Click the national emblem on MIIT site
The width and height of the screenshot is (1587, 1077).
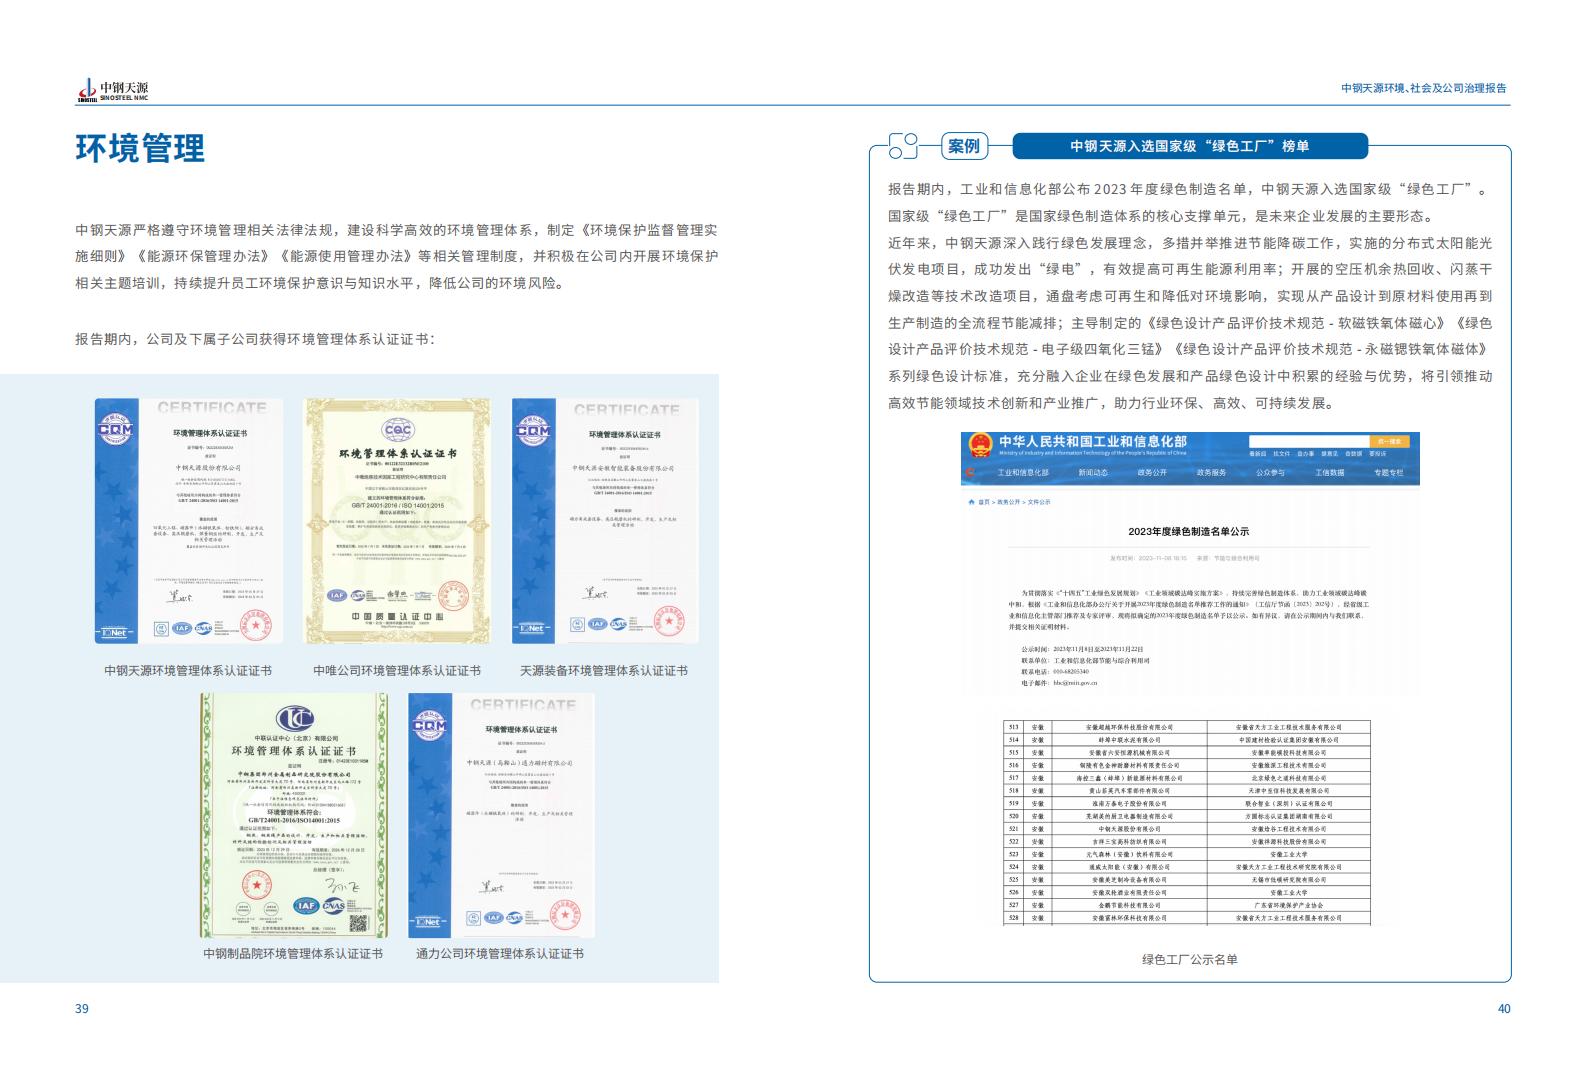tap(978, 446)
